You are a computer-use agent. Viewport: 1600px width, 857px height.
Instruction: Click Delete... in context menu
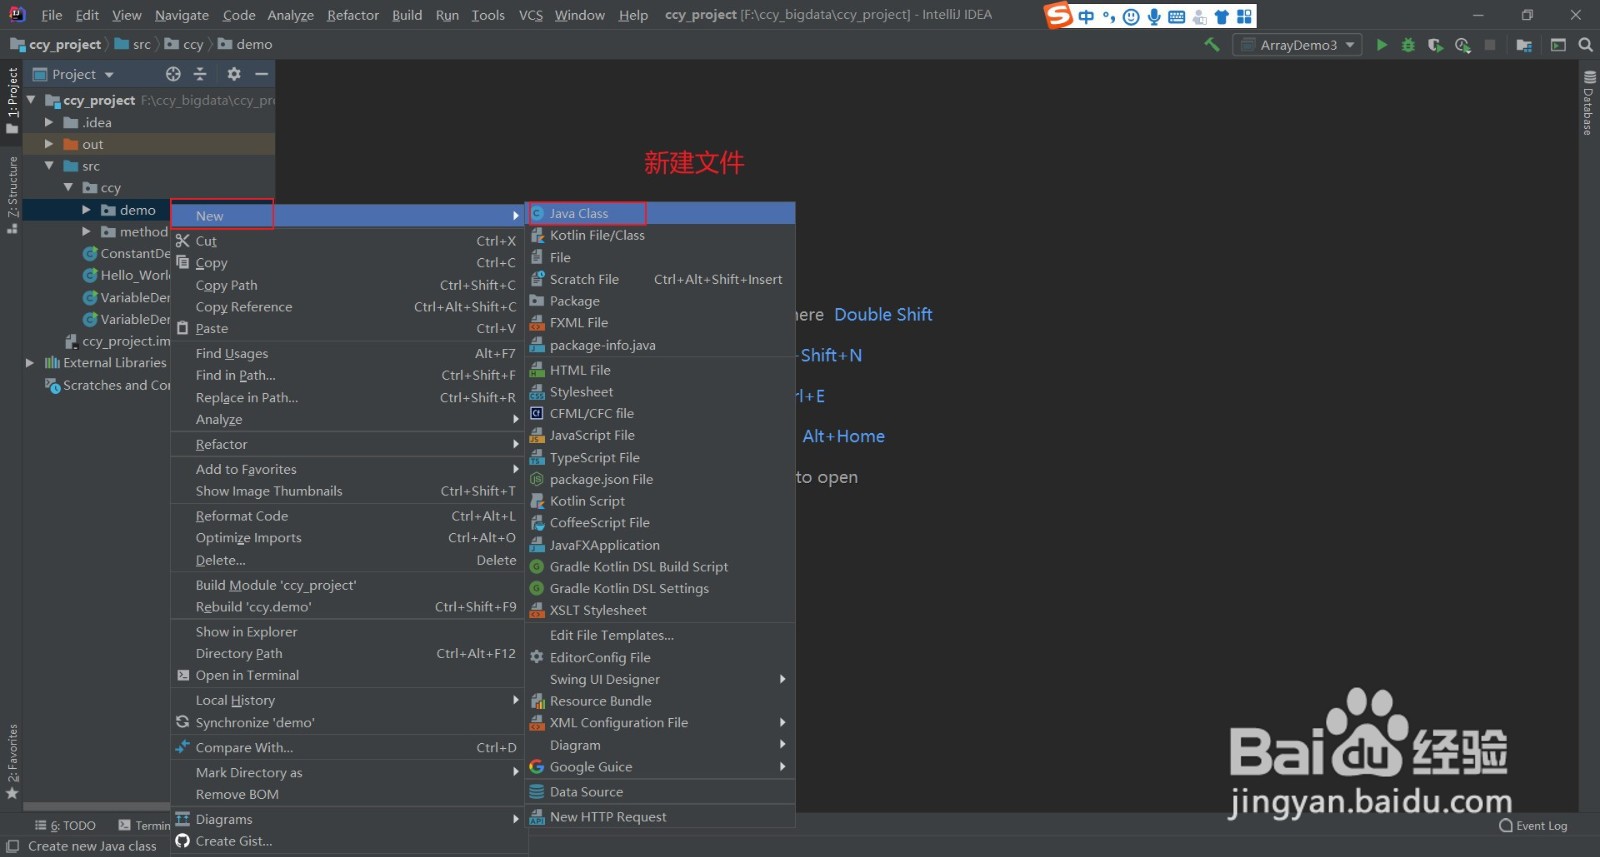348,560
